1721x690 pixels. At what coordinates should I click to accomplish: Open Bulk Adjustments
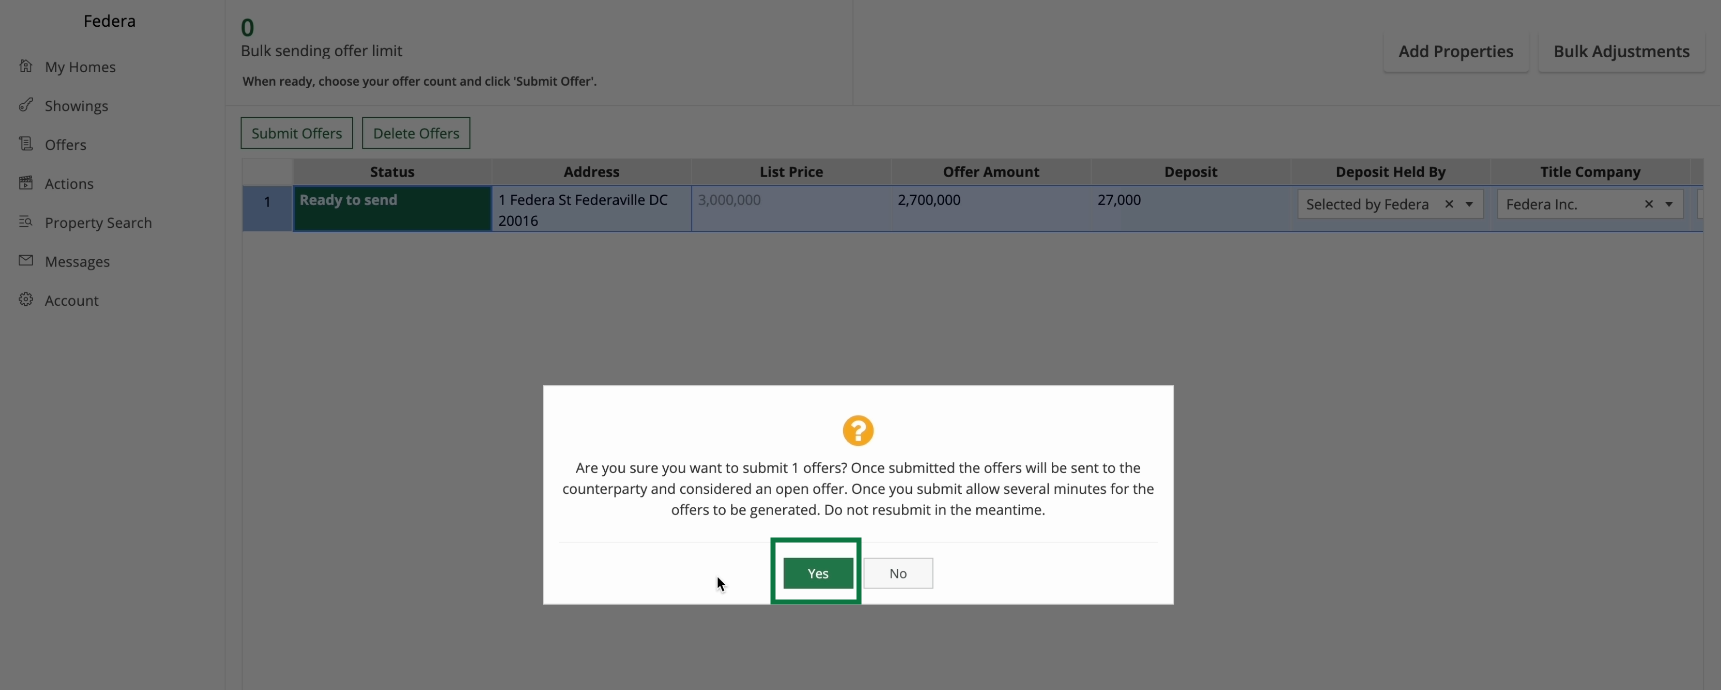pyautogui.click(x=1621, y=52)
